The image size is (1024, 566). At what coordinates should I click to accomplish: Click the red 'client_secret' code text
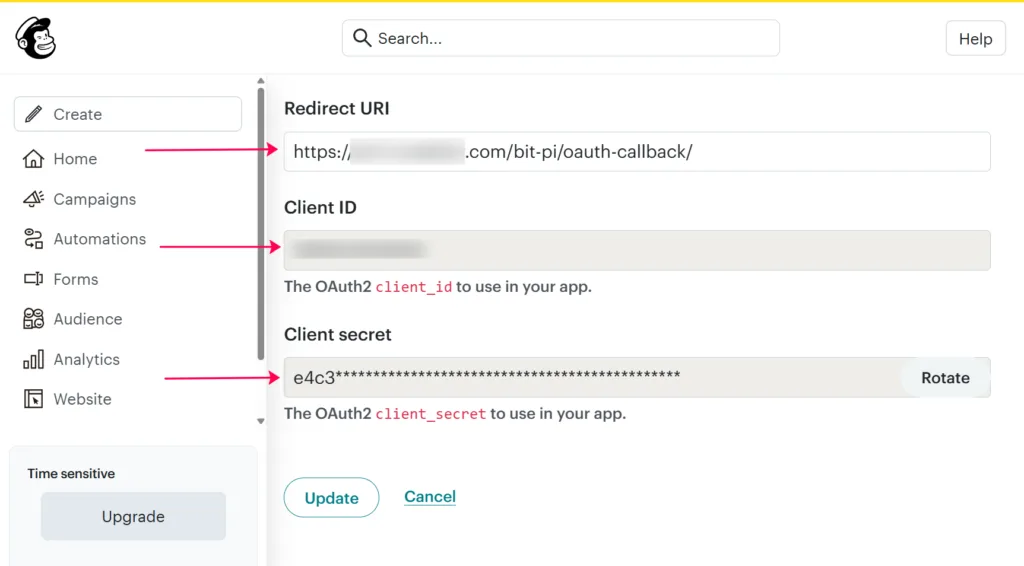pos(430,414)
